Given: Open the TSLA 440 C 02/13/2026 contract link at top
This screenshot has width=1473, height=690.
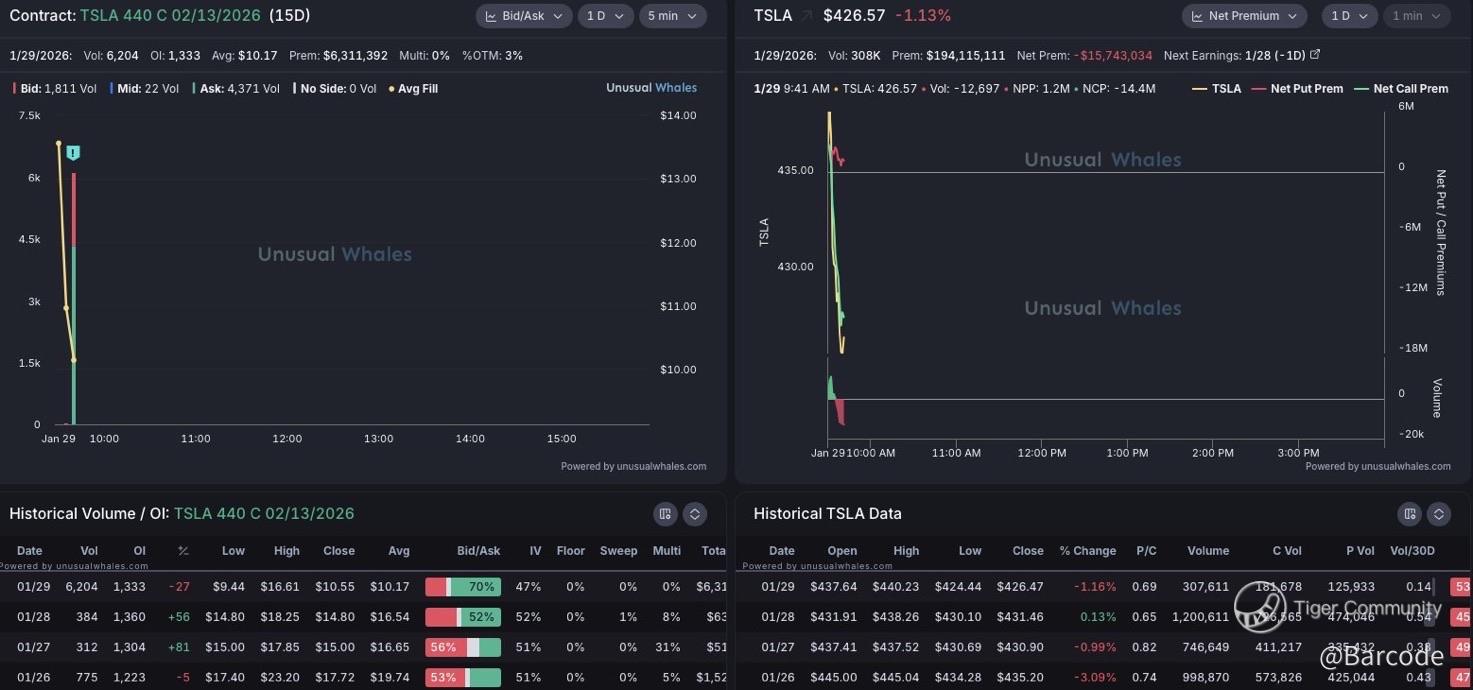Looking at the screenshot, I should pos(170,16).
